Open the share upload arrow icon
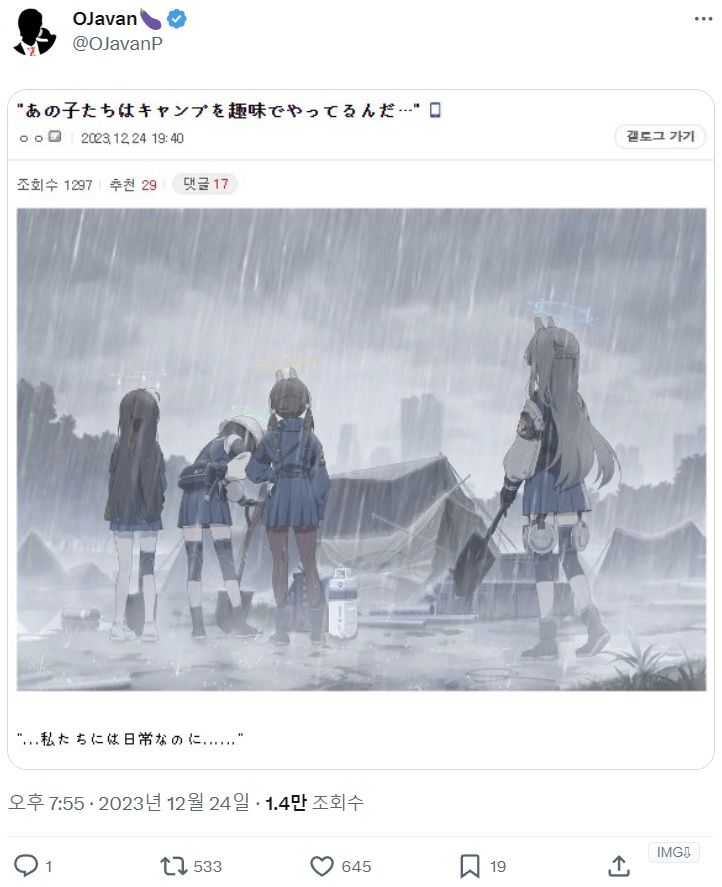Screen dimensions: 722x887 pos(619,866)
